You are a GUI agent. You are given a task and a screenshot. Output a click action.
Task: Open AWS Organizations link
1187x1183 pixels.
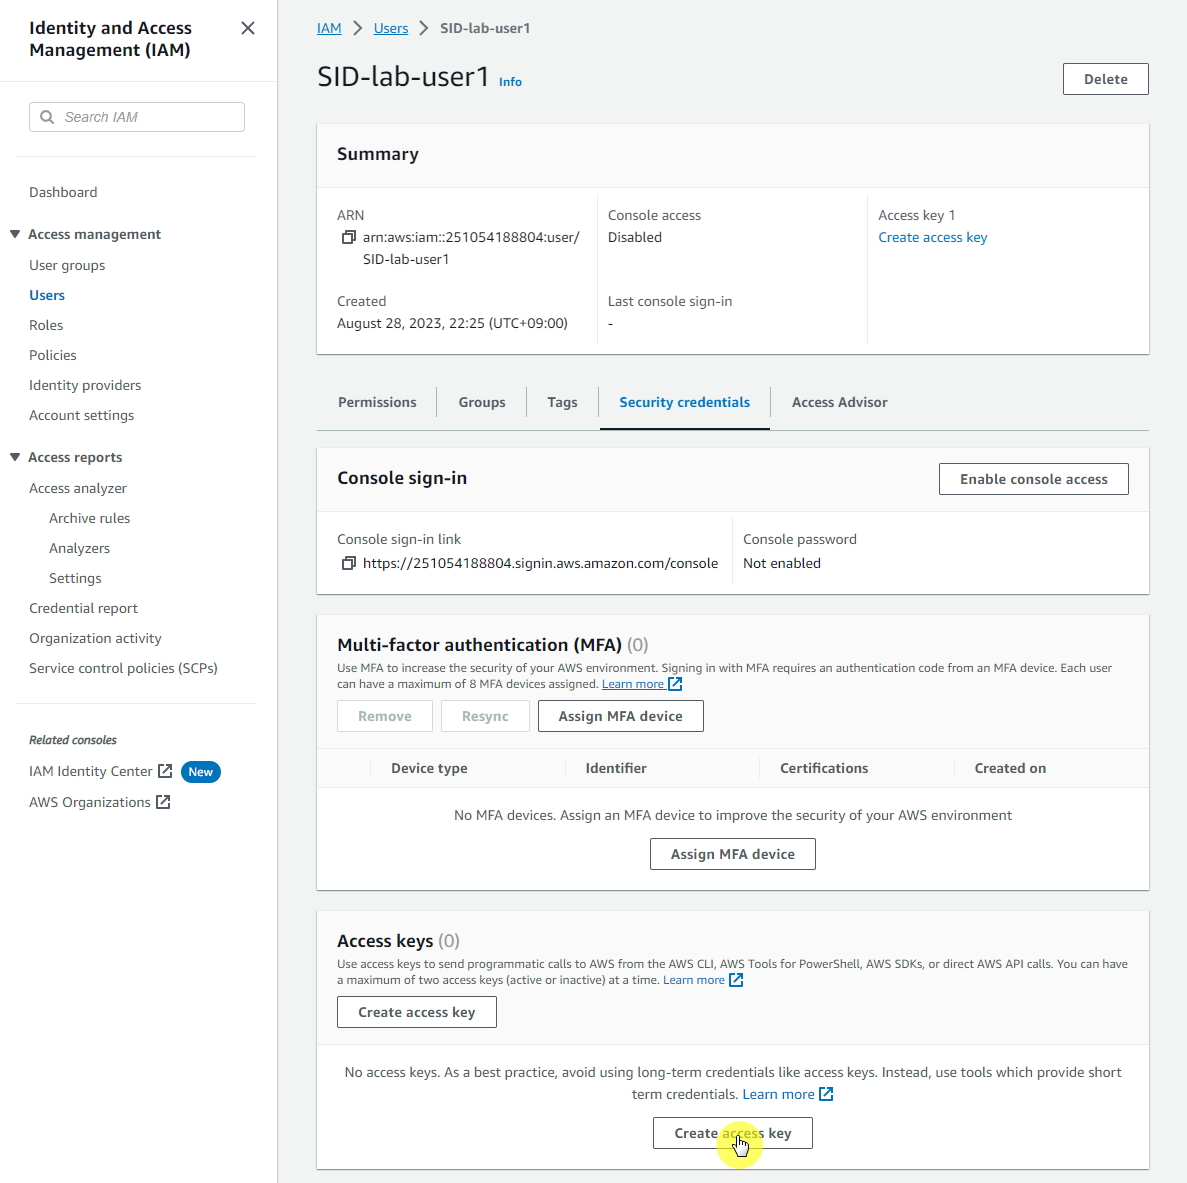tap(89, 802)
